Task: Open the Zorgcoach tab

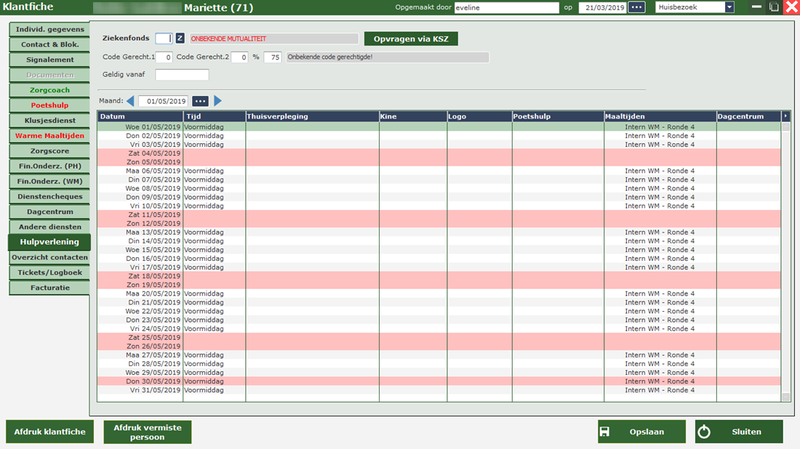Action: [49, 90]
